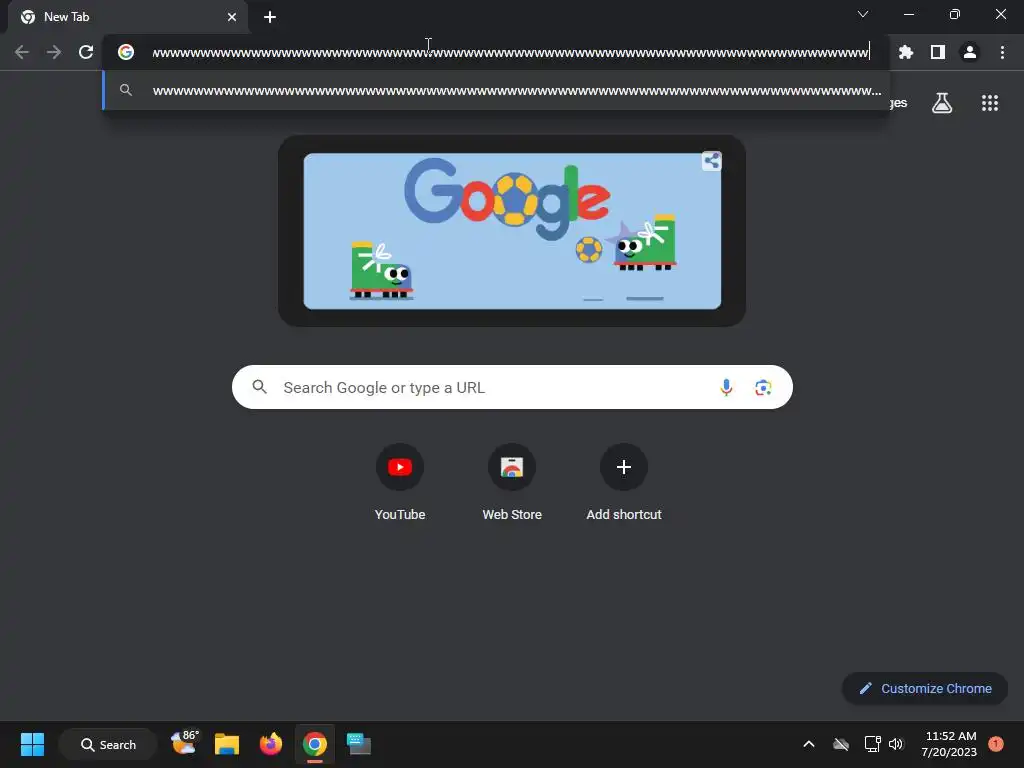The height and width of the screenshot is (768, 1024).
Task: Open the Search Labs flask icon
Action: [942, 103]
